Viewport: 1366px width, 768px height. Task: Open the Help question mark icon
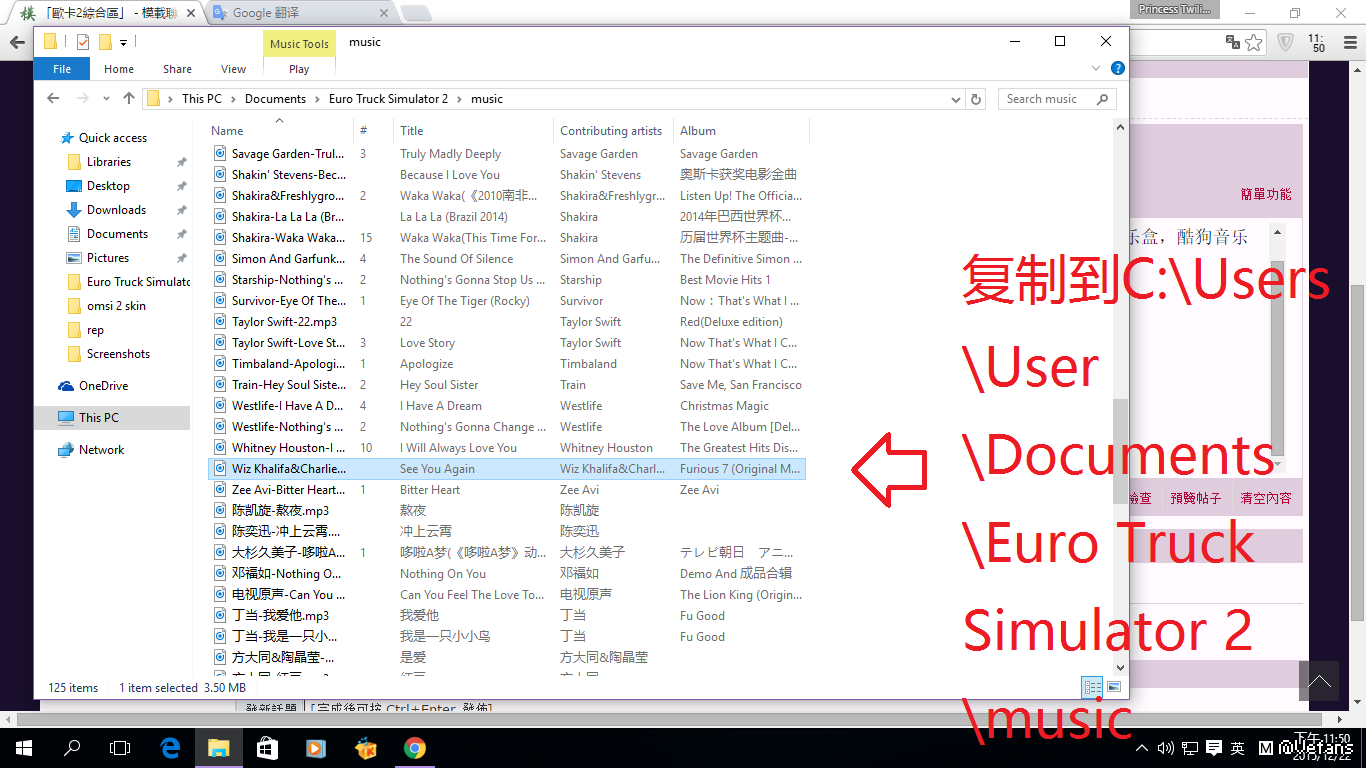[x=1118, y=69]
